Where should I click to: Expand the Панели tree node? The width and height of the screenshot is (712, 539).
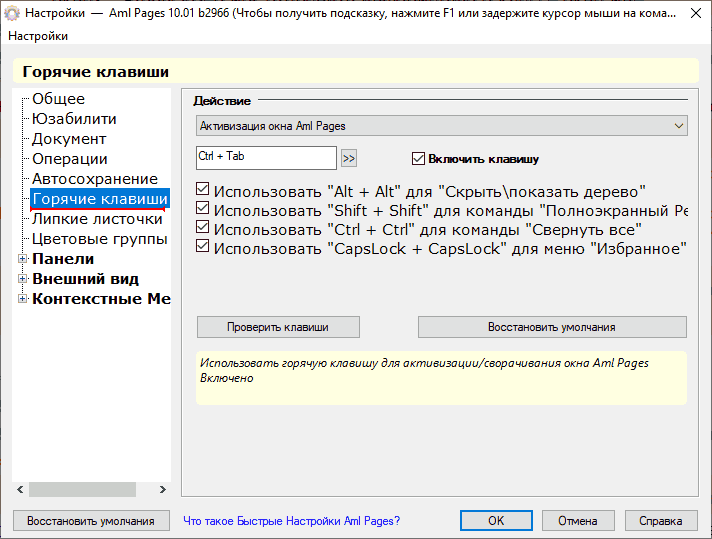(22, 259)
